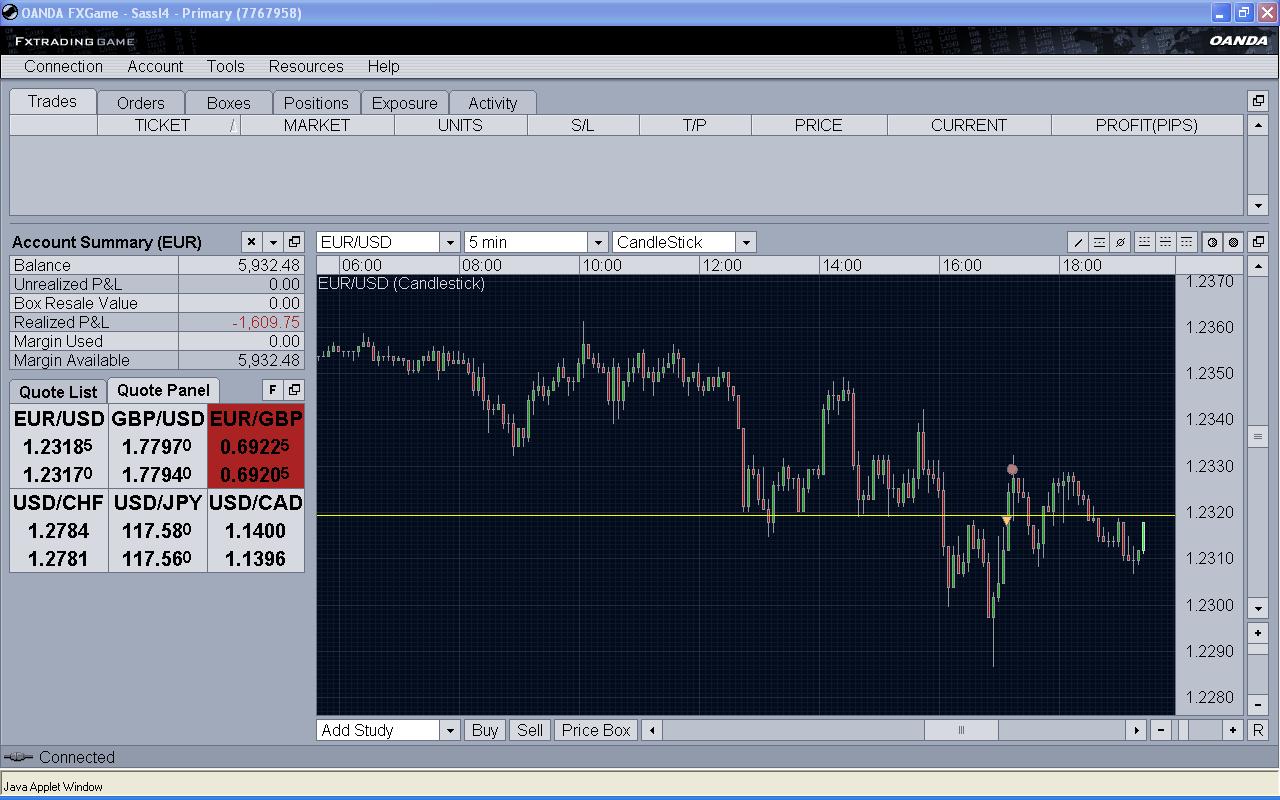The image size is (1280, 800).
Task: Switch to the Quote List tab
Action: (x=58, y=392)
